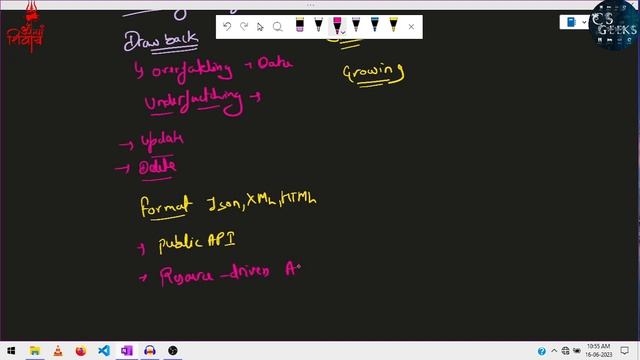The width and height of the screenshot is (640, 360).
Task: Select the blue pen
Action: pos(375,25)
